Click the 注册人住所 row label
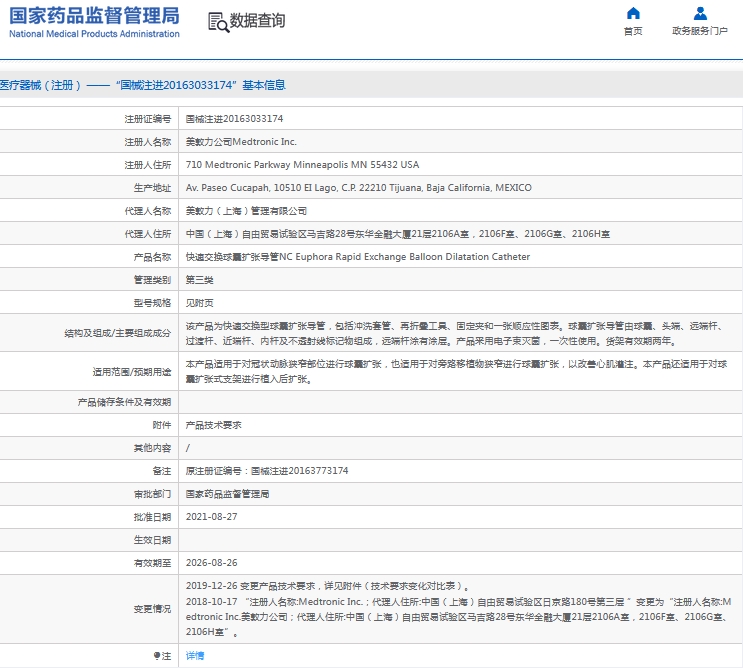Viewport: 743px width, 668px height. pyautogui.click(x=147, y=165)
